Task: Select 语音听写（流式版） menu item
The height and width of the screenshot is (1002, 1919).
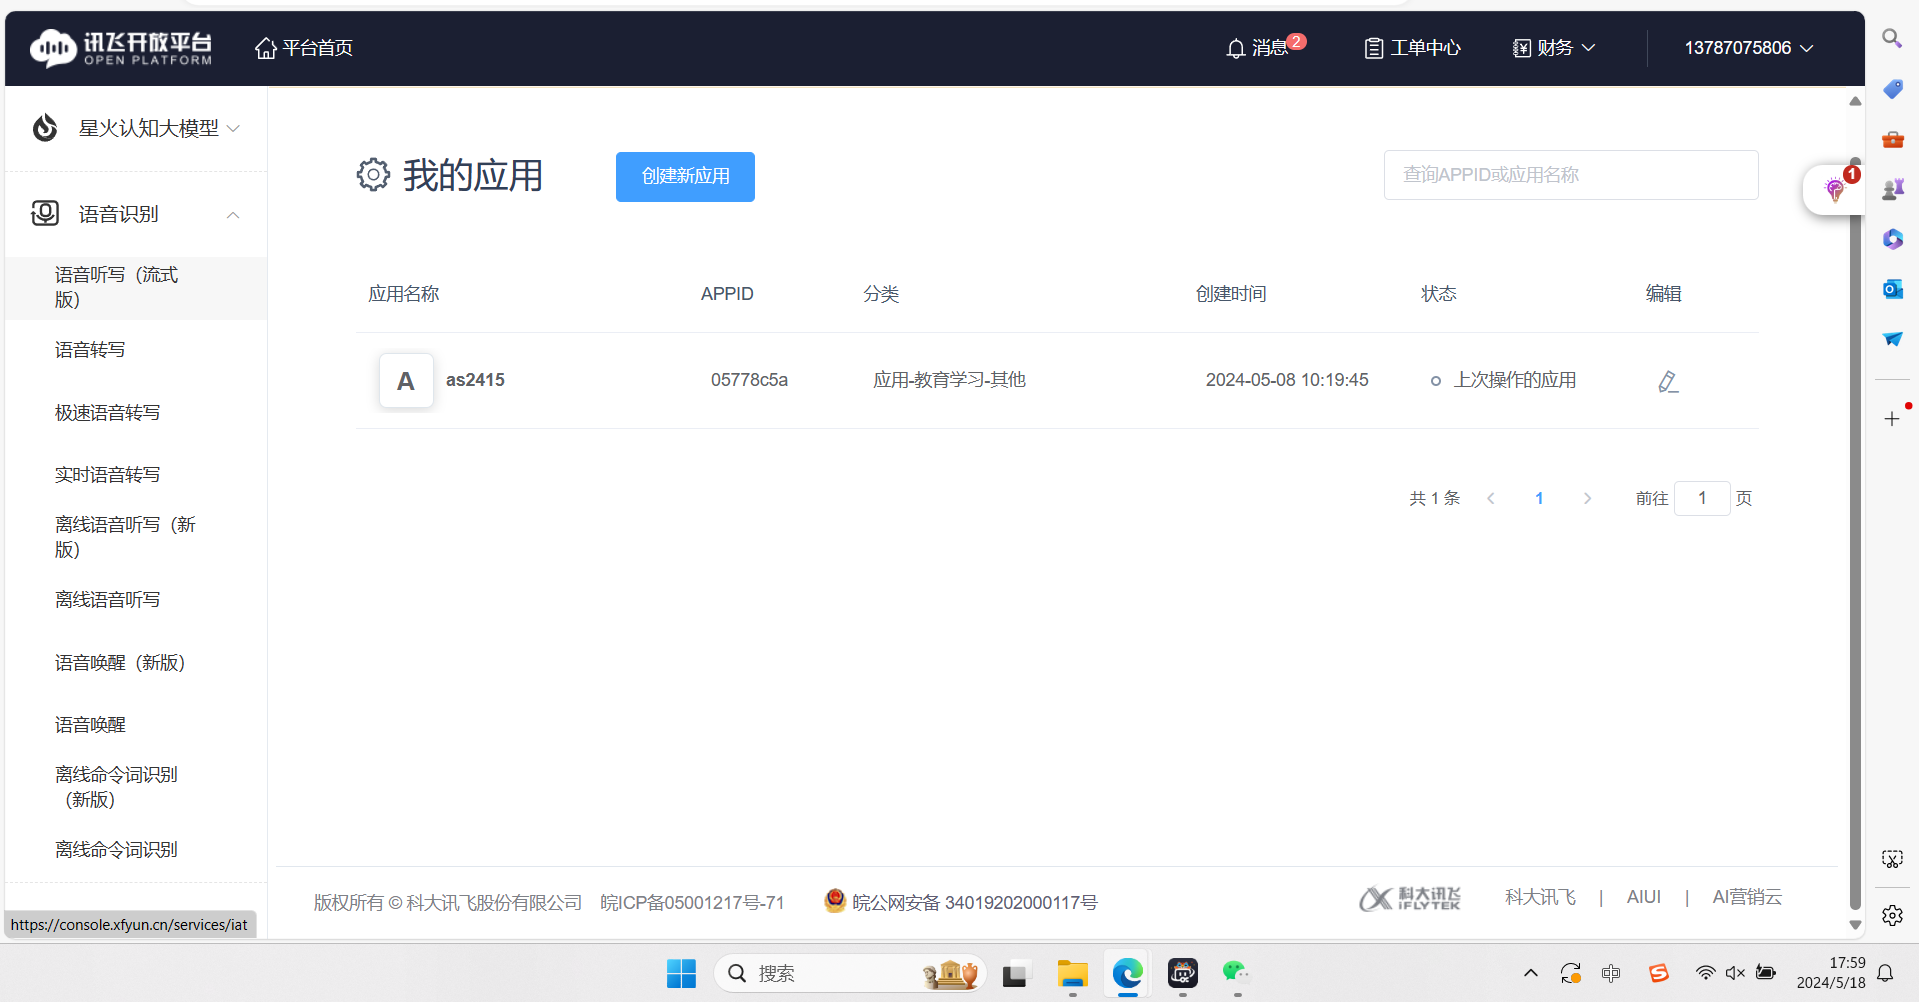Action: click(136, 287)
